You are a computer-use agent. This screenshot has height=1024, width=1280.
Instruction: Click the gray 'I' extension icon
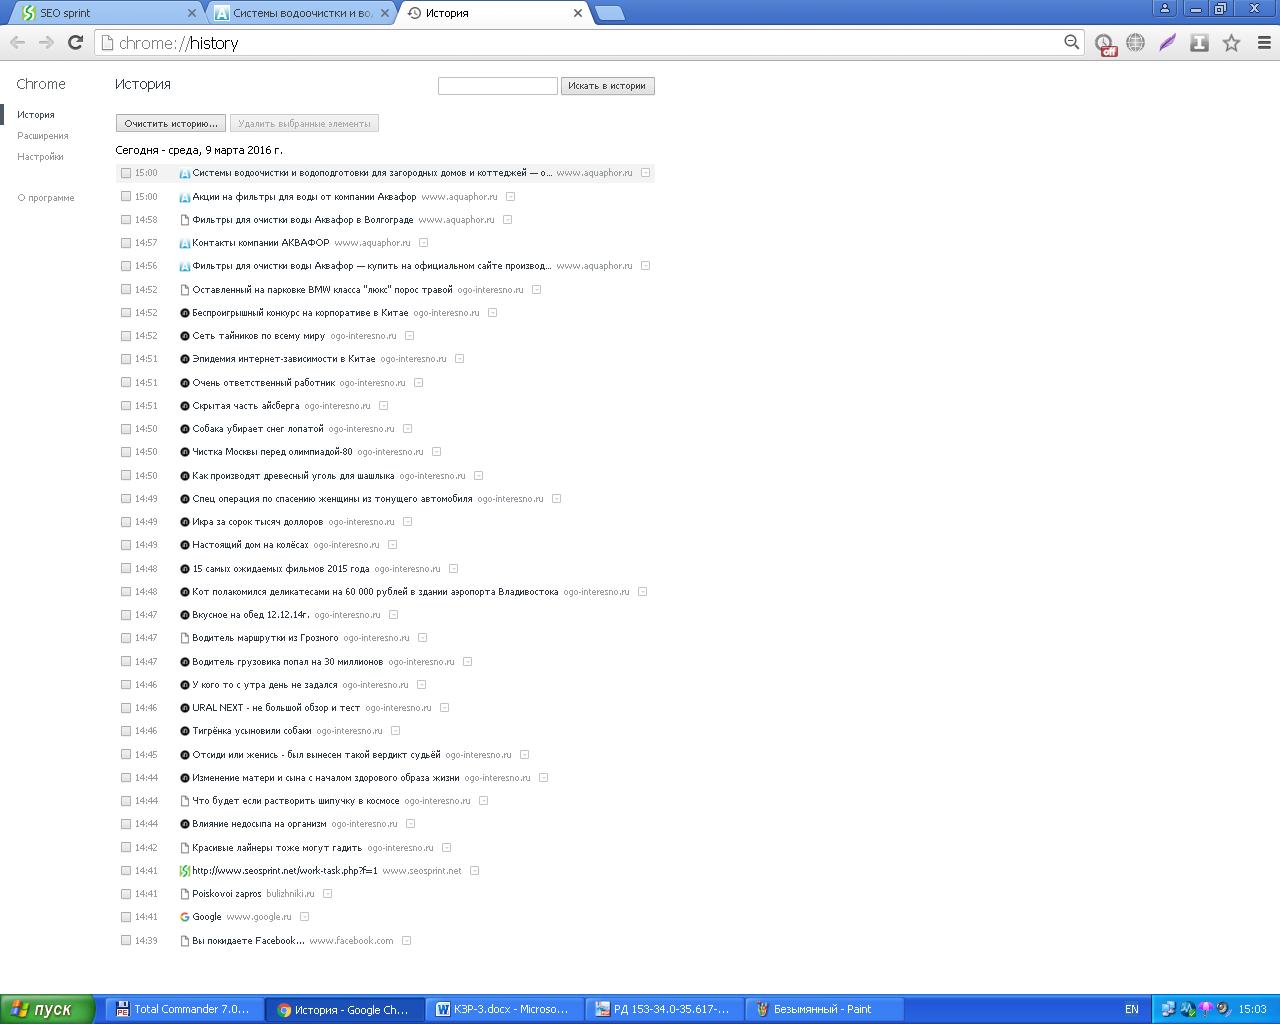1199,42
